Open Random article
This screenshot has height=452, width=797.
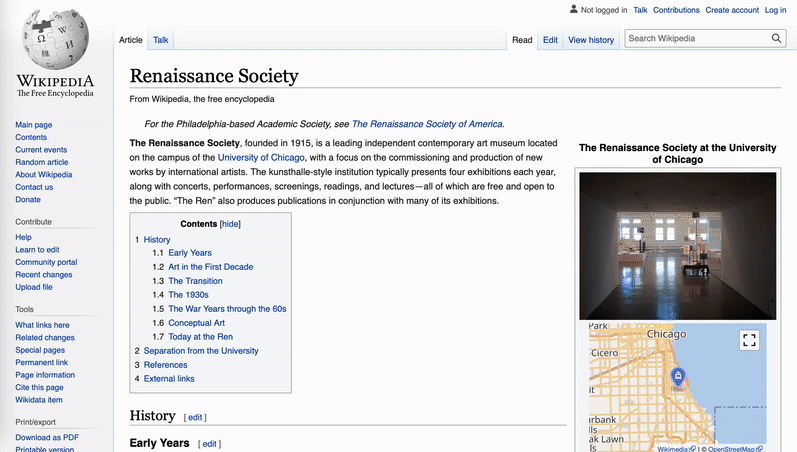(42, 162)
